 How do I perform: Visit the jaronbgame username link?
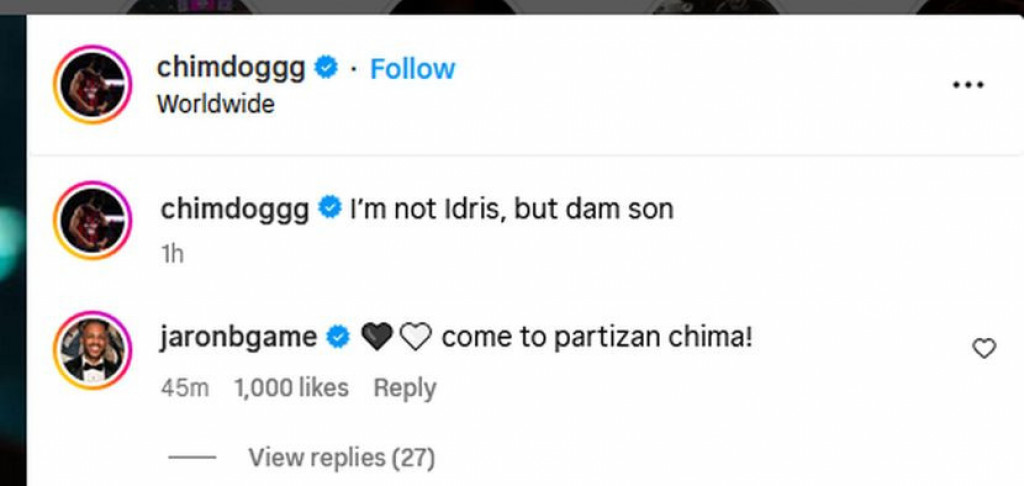pos(238,338)
